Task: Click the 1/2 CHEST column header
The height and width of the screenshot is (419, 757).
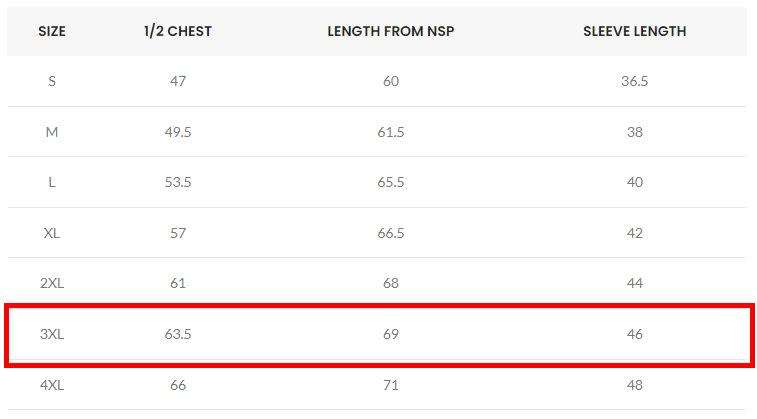Action: [178, 31]
